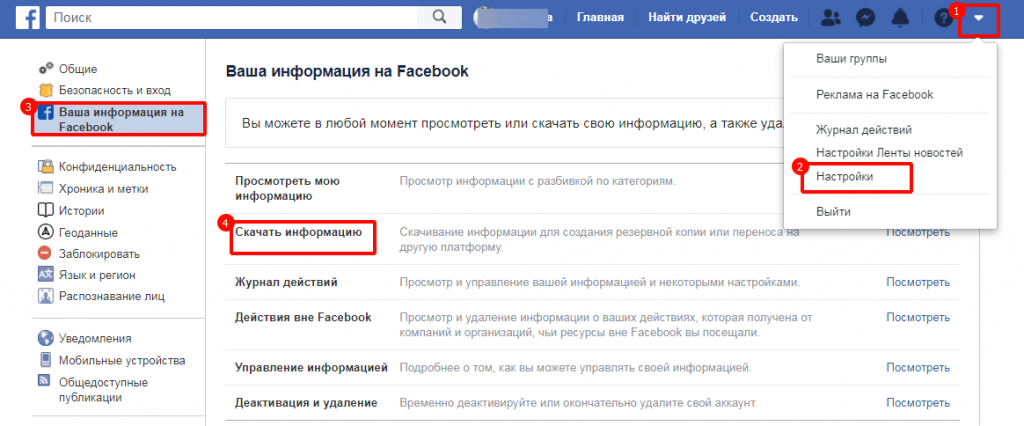Click into the Поиск search field
The image size is (1024, 426).
tap(231, 17)
